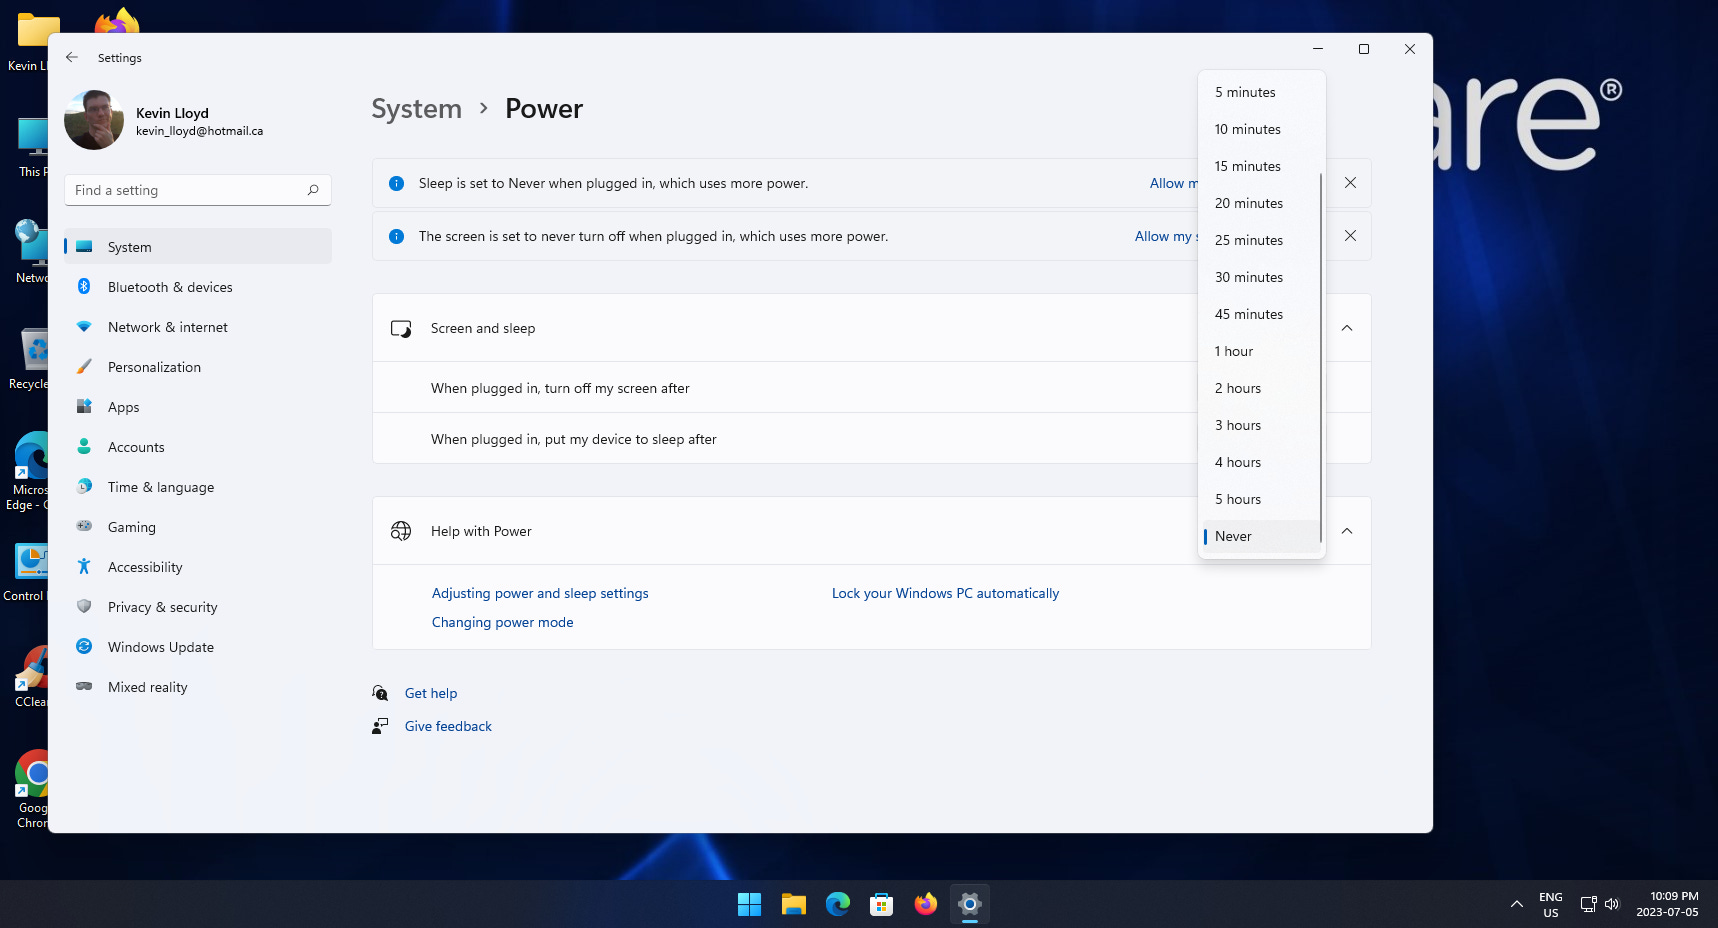Open the Windows Start menu
This screenshot has width=1718, height=928.
click(749, 904)
